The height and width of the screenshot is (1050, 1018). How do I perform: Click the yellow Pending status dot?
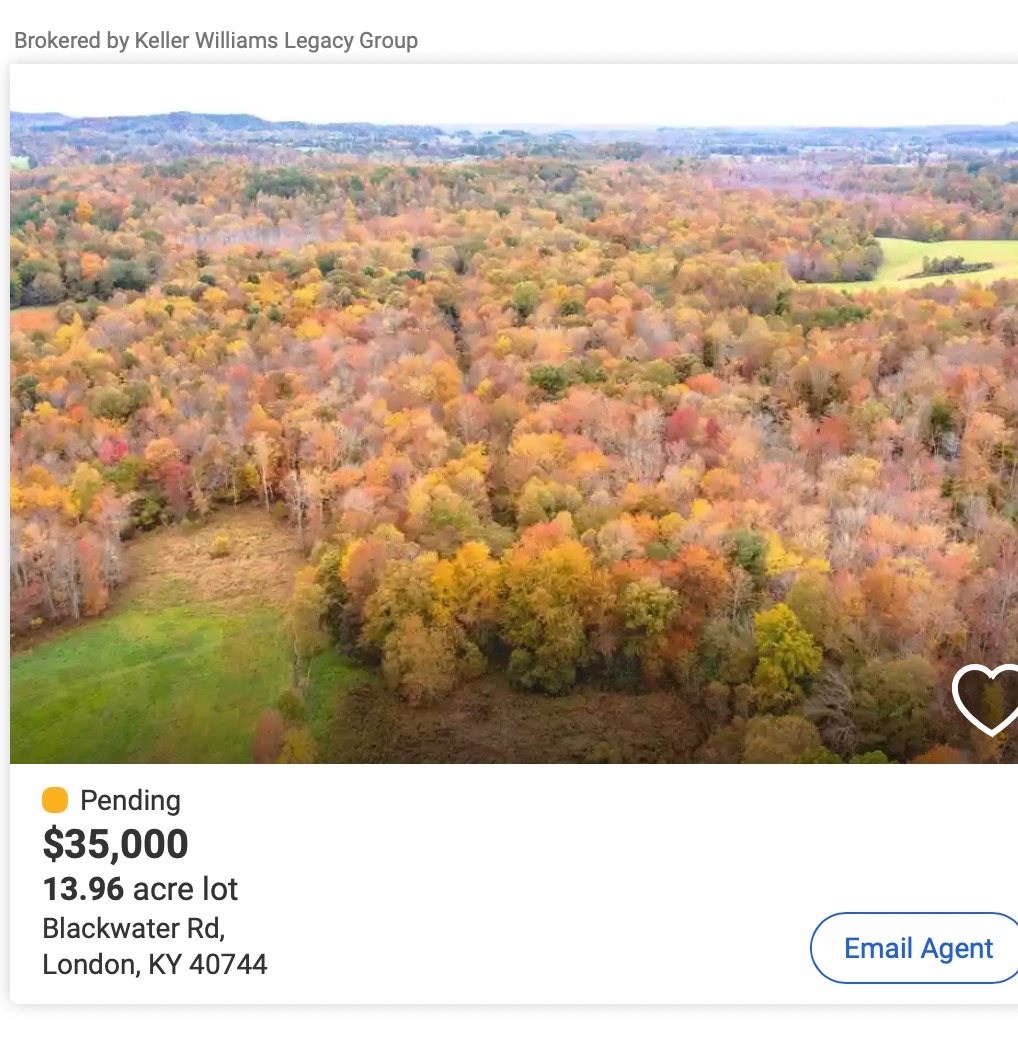pyautogui.click(x=55, y=800)
